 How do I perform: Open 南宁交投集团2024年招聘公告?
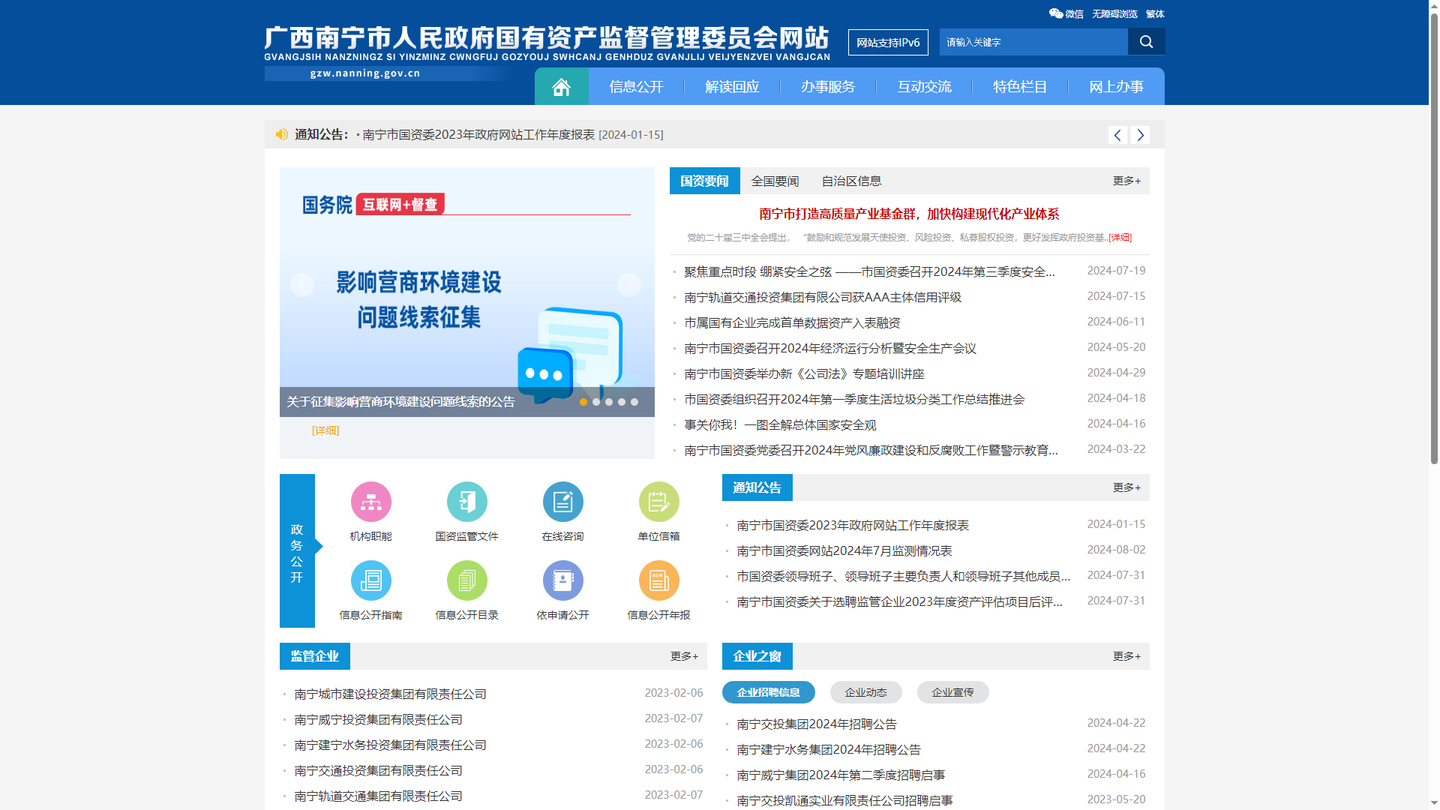pyautogui.click(x=816, y=724)
